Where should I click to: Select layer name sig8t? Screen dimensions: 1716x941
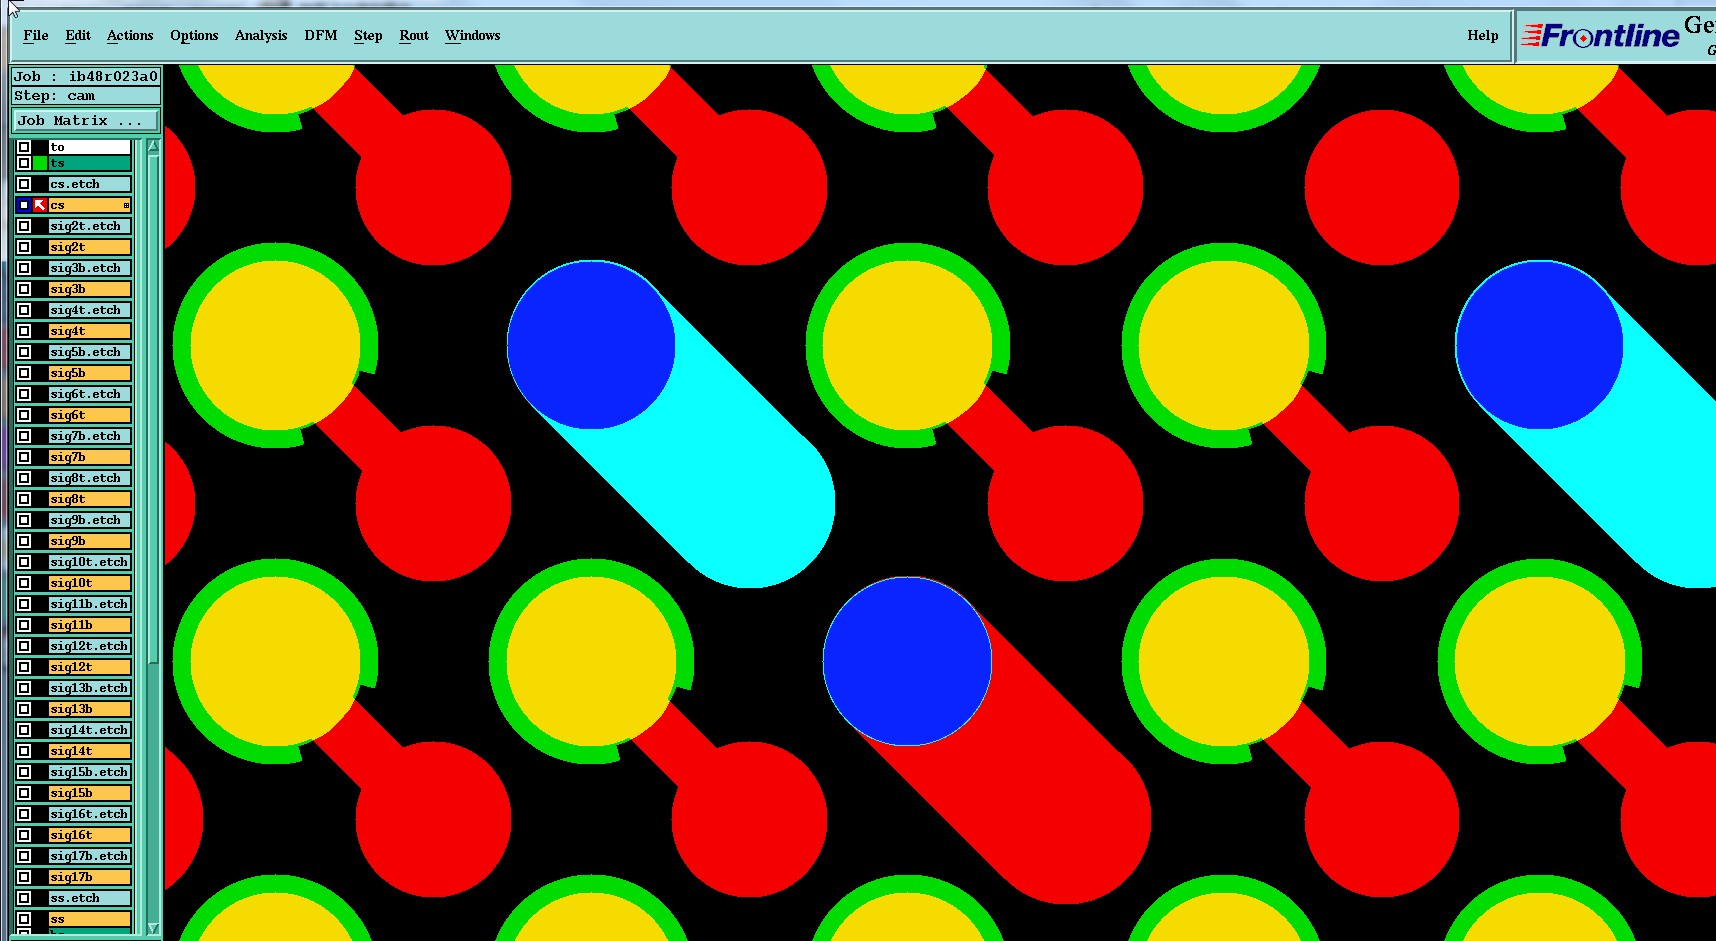(90, 499)
